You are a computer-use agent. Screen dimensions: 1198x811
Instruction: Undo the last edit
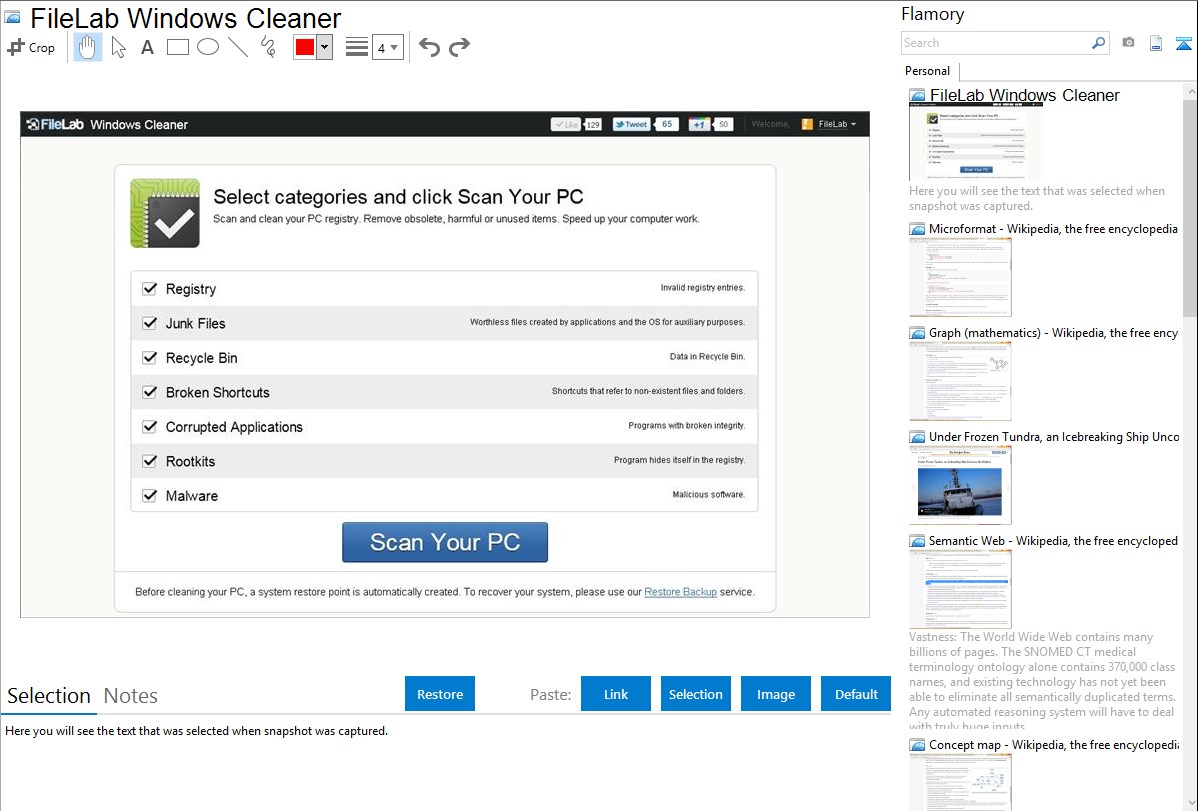click(429, 47)
